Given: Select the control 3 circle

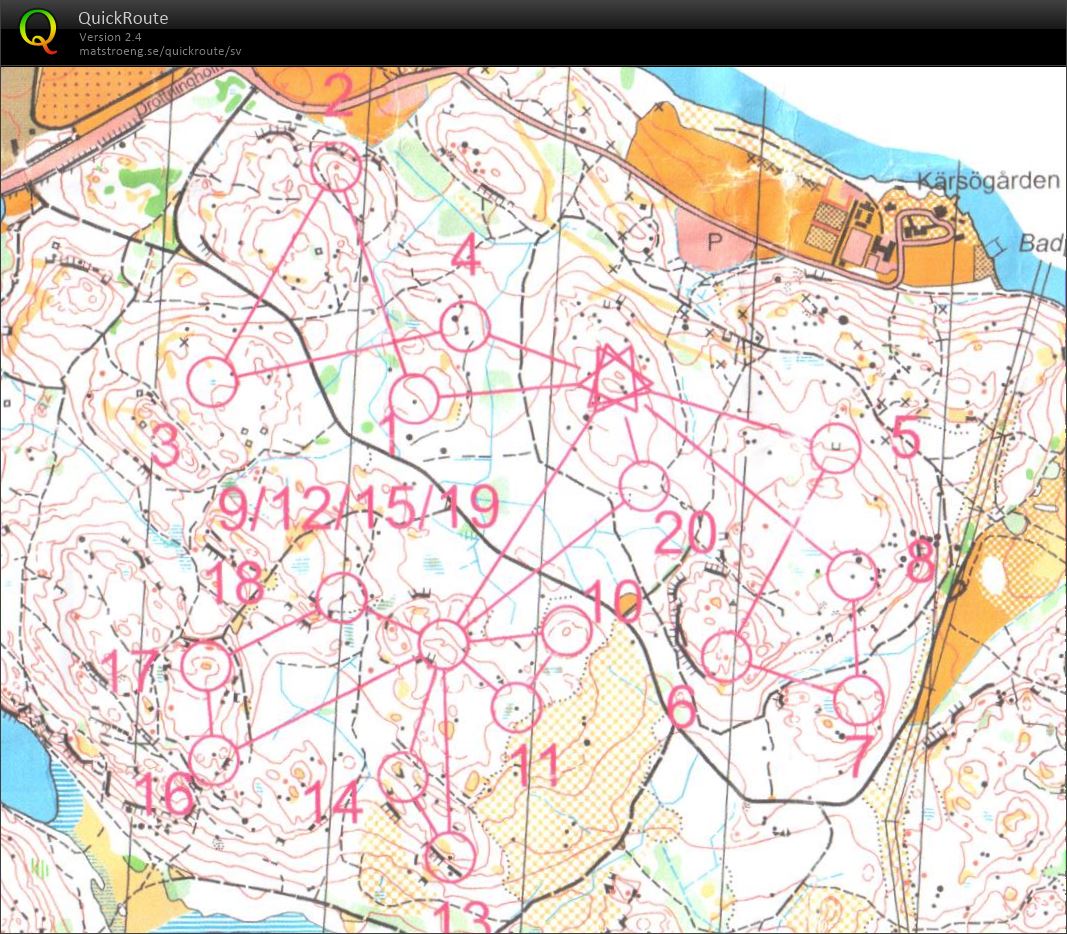Looking at the screenshot, I should point(212,381).
